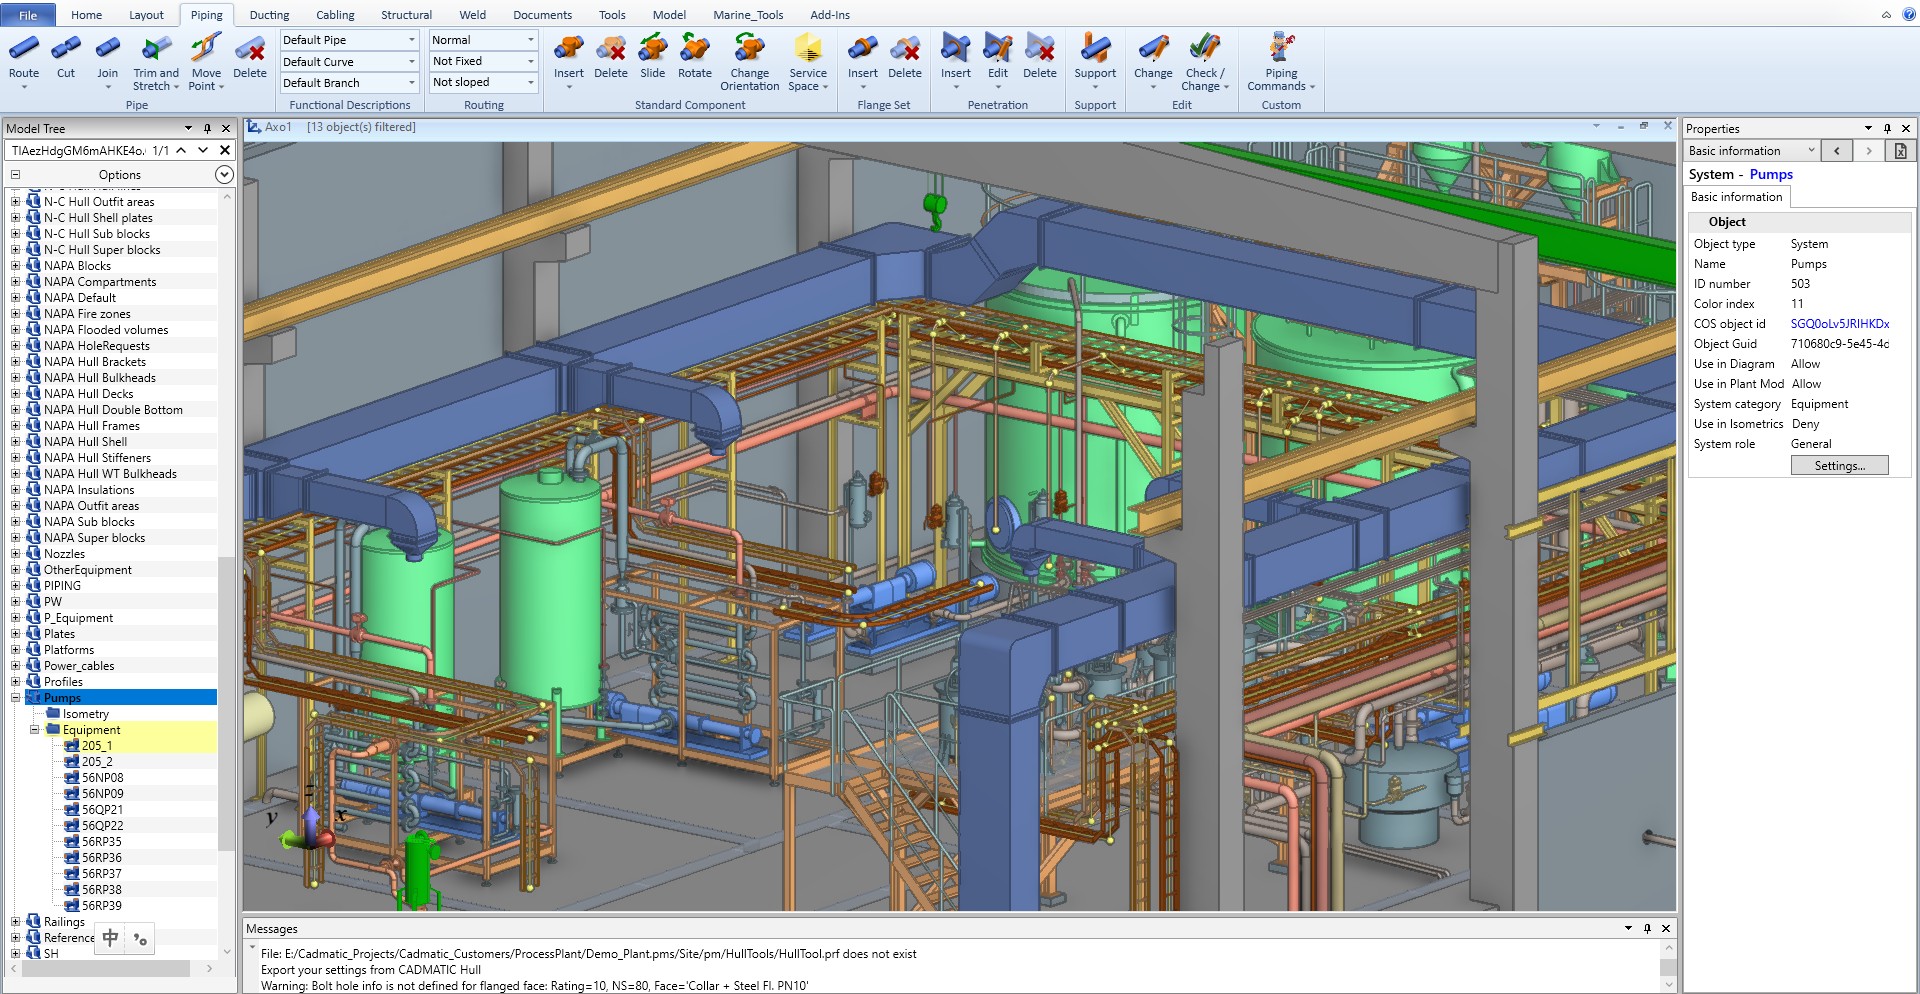Select equipment 56NP08 in tree

pos(102,778)
